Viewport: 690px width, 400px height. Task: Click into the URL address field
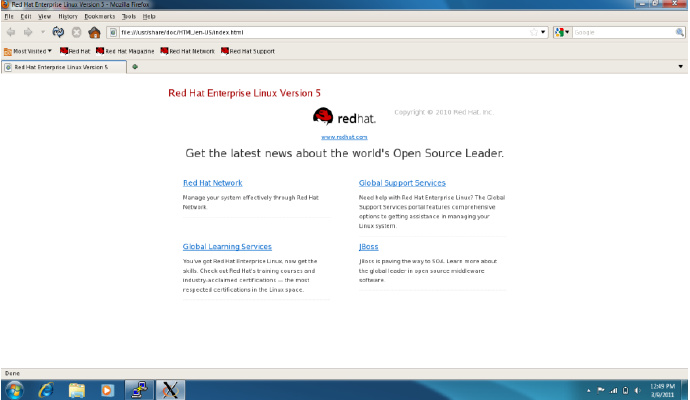[324, 32]
